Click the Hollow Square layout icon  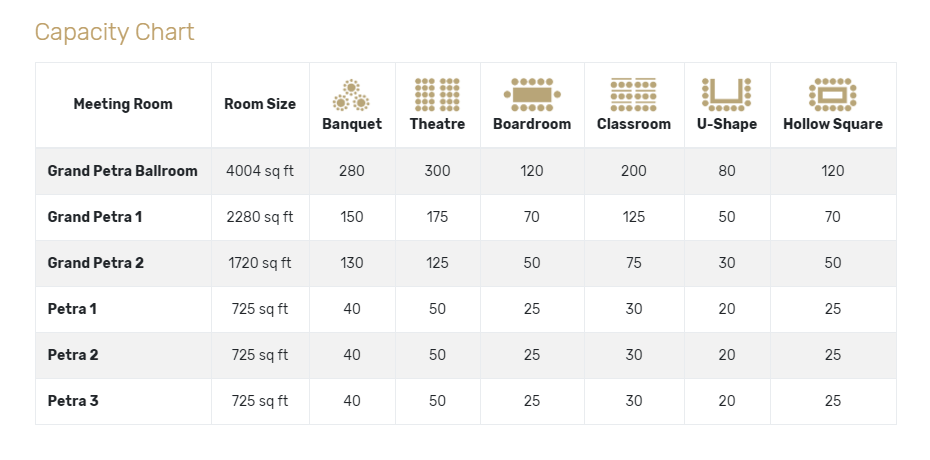coord(833,95)
